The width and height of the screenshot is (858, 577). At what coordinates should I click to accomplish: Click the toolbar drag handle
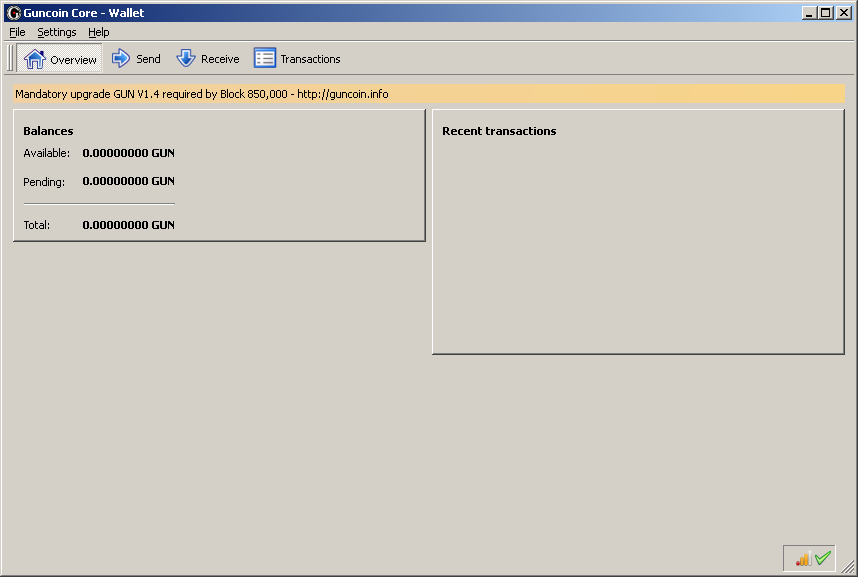pos(9,58)
